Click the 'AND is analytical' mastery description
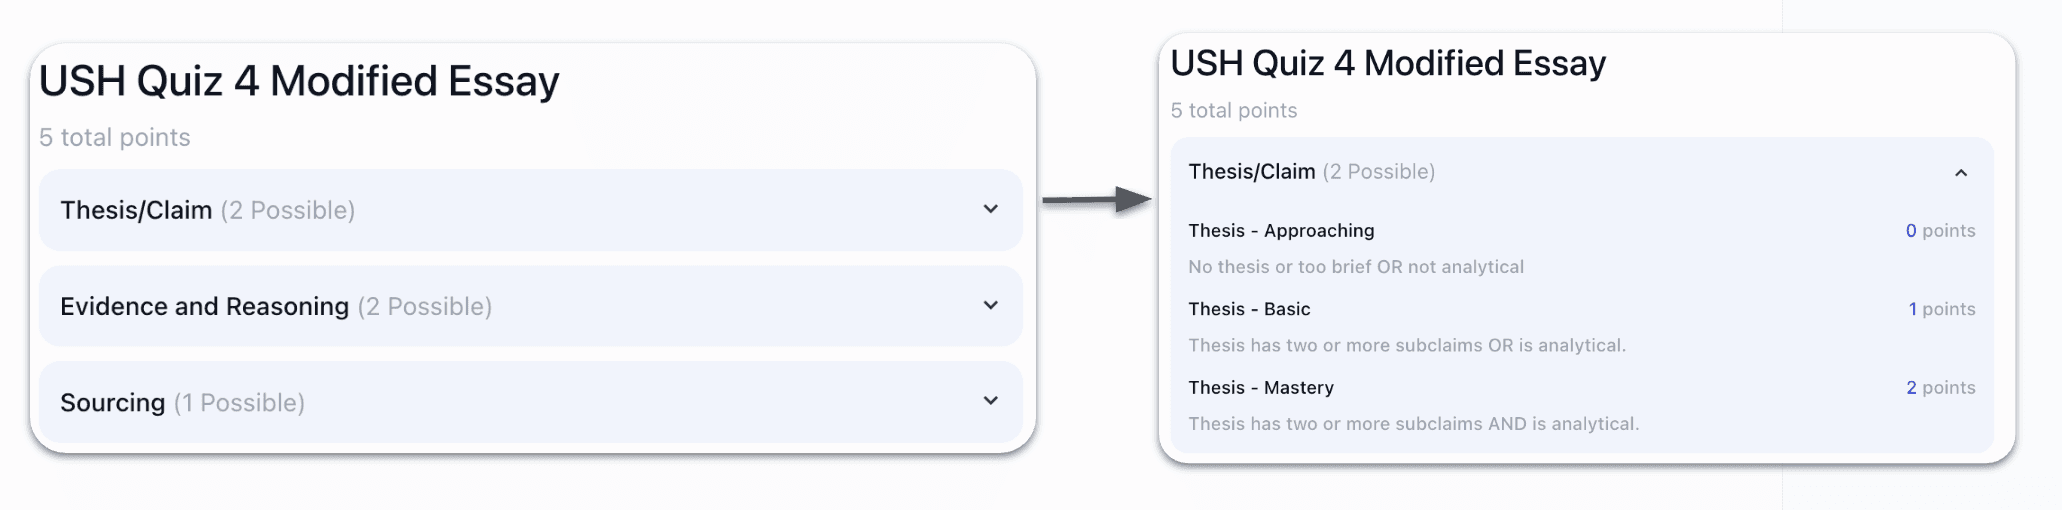The image size is (2062, 510). point(1413,424)
